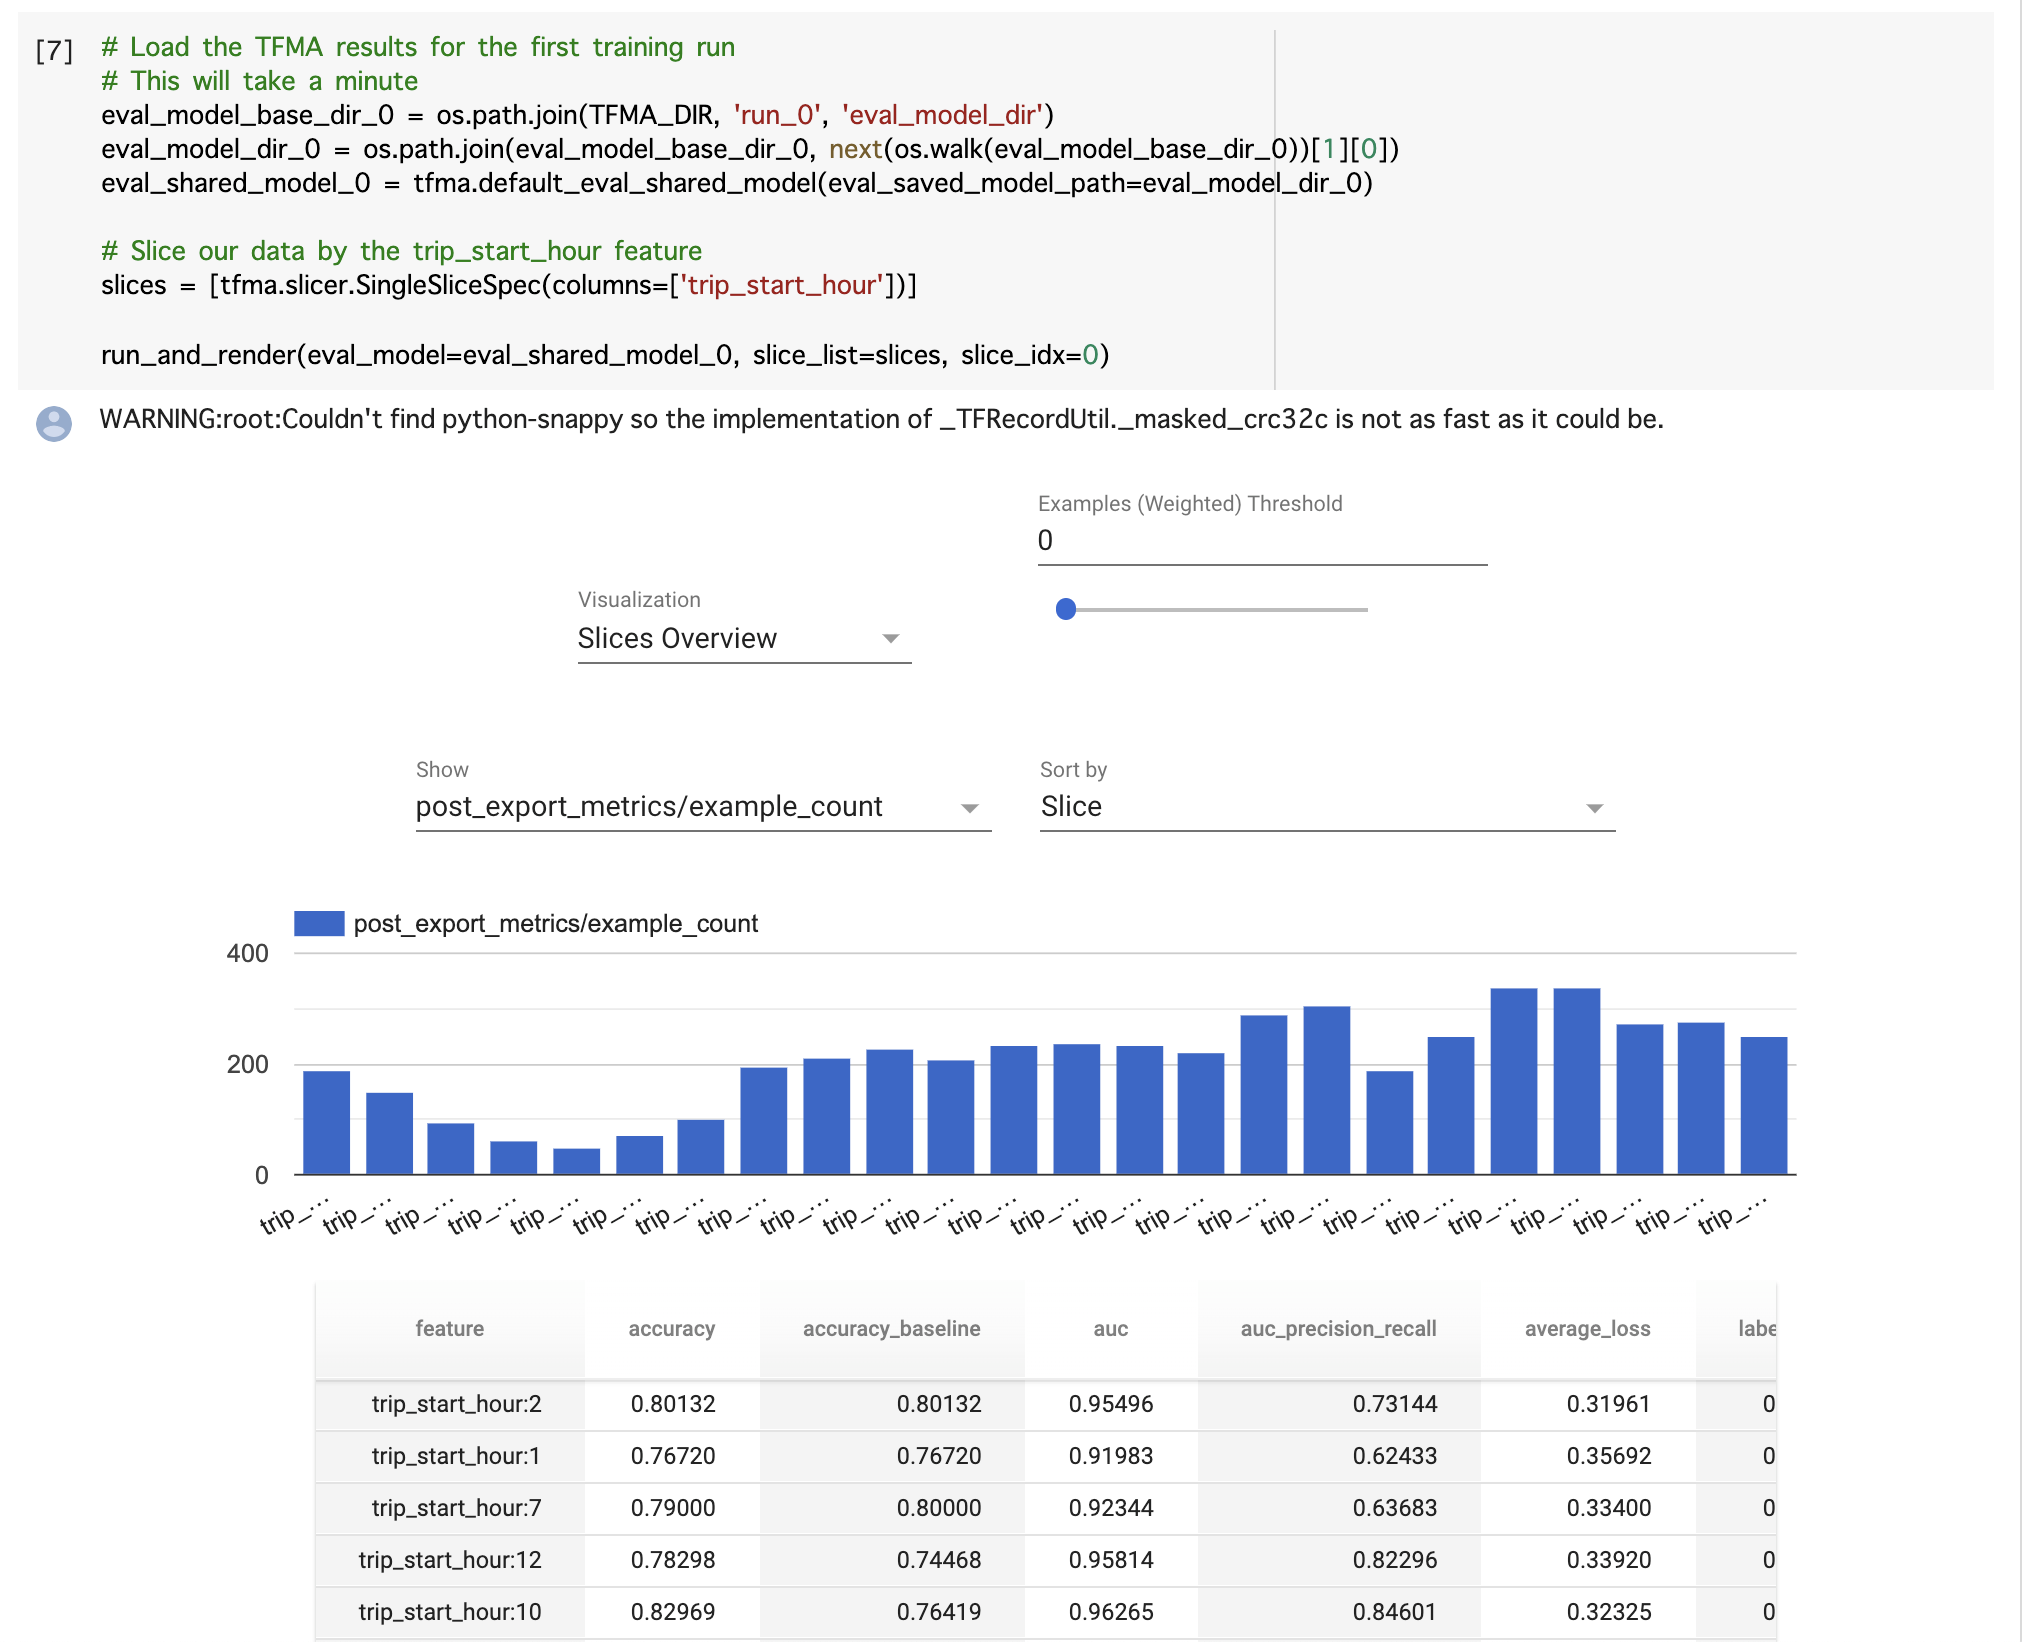Click the auc_precision_recall column header
2022x1642 pixels.
[x=1338, y=1329]
